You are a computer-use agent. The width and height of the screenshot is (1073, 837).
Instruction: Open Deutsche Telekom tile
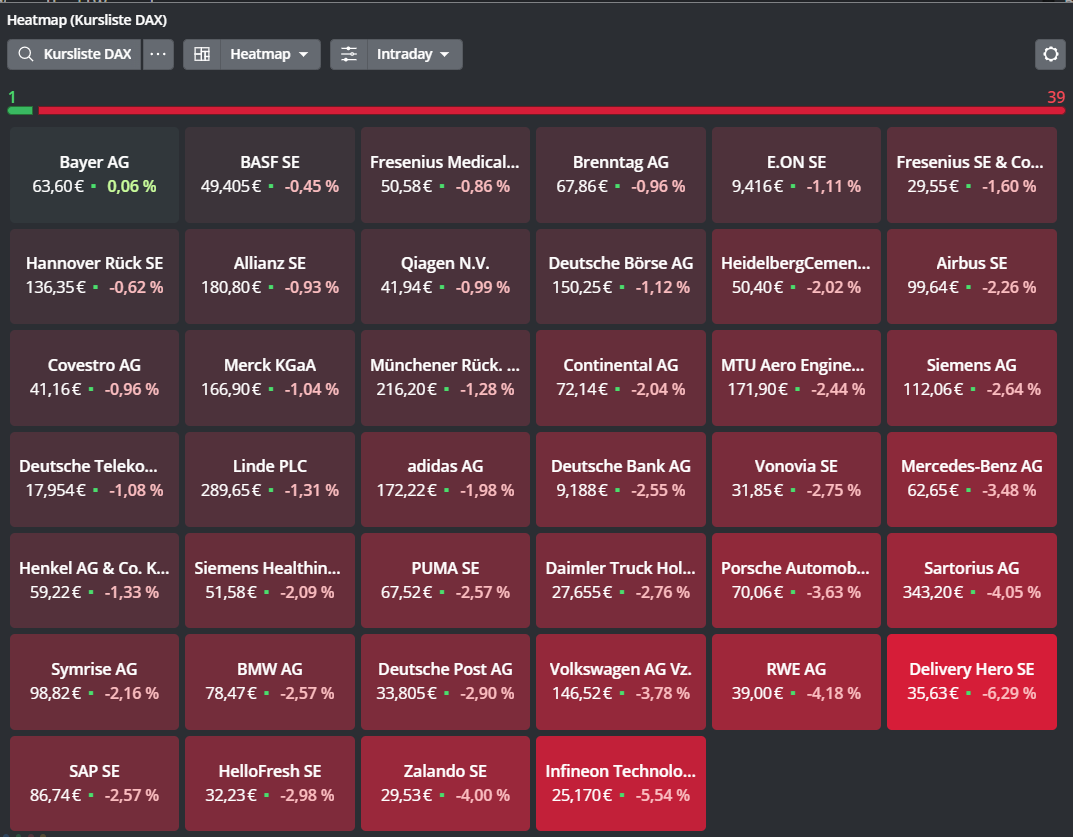point(94,479)
